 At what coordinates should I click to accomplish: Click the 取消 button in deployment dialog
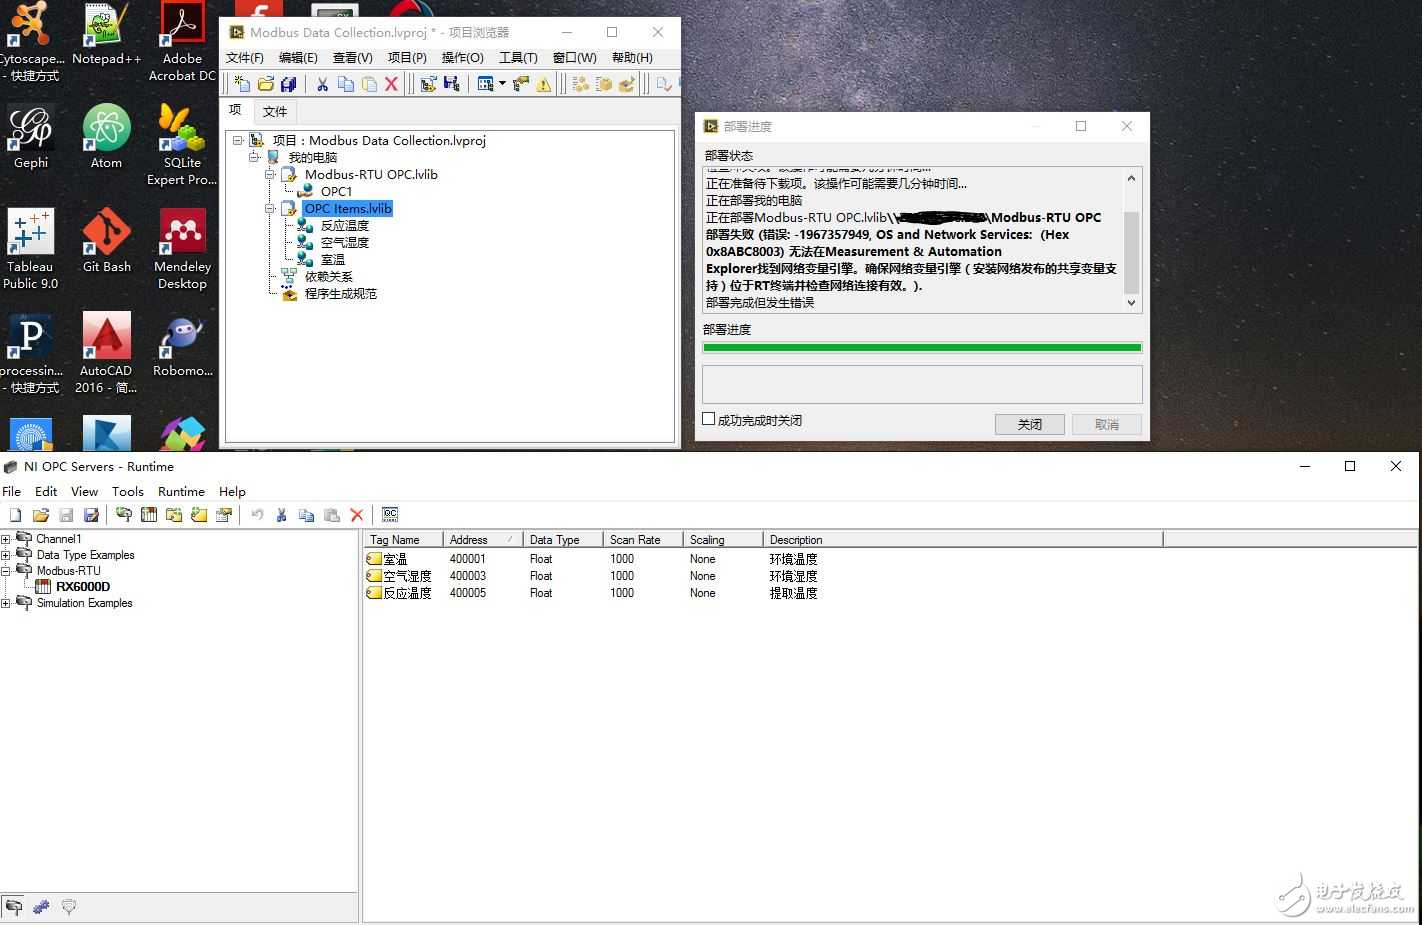click(x=1107, y=424)
